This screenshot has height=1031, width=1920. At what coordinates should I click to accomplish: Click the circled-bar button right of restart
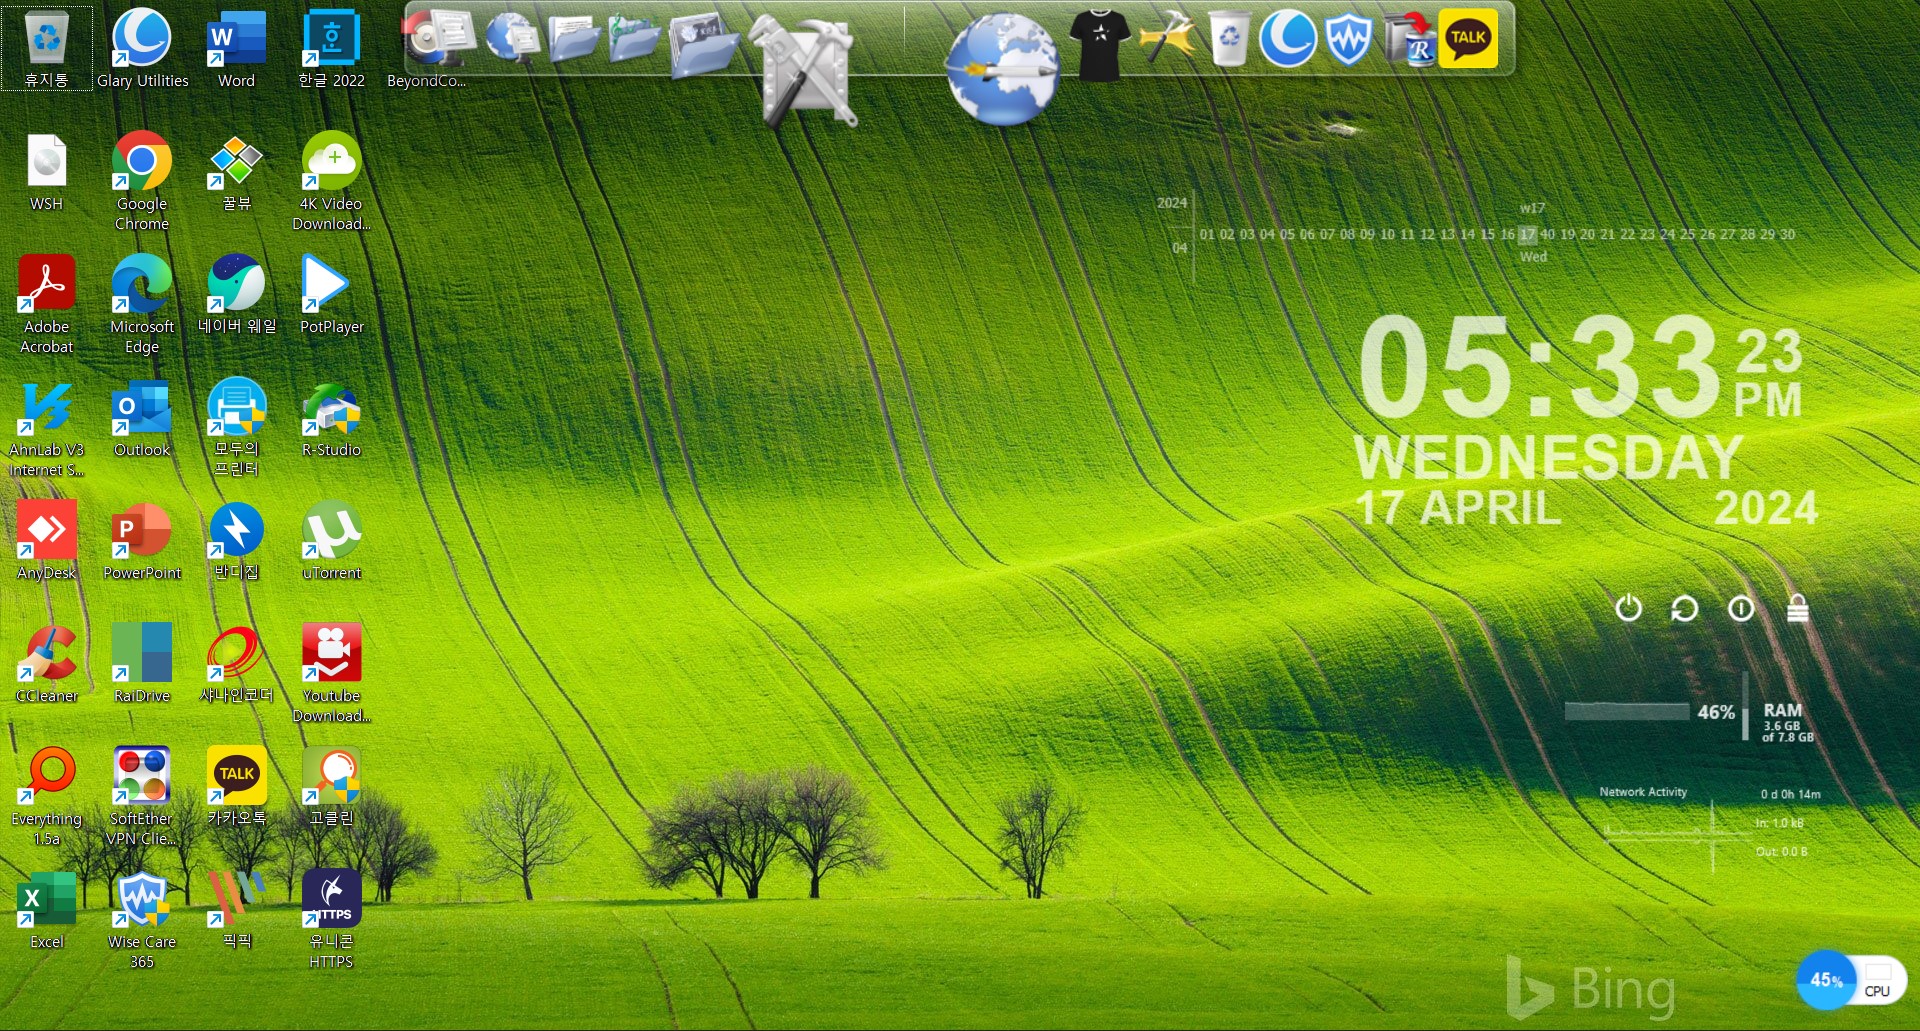(1741, 608)
